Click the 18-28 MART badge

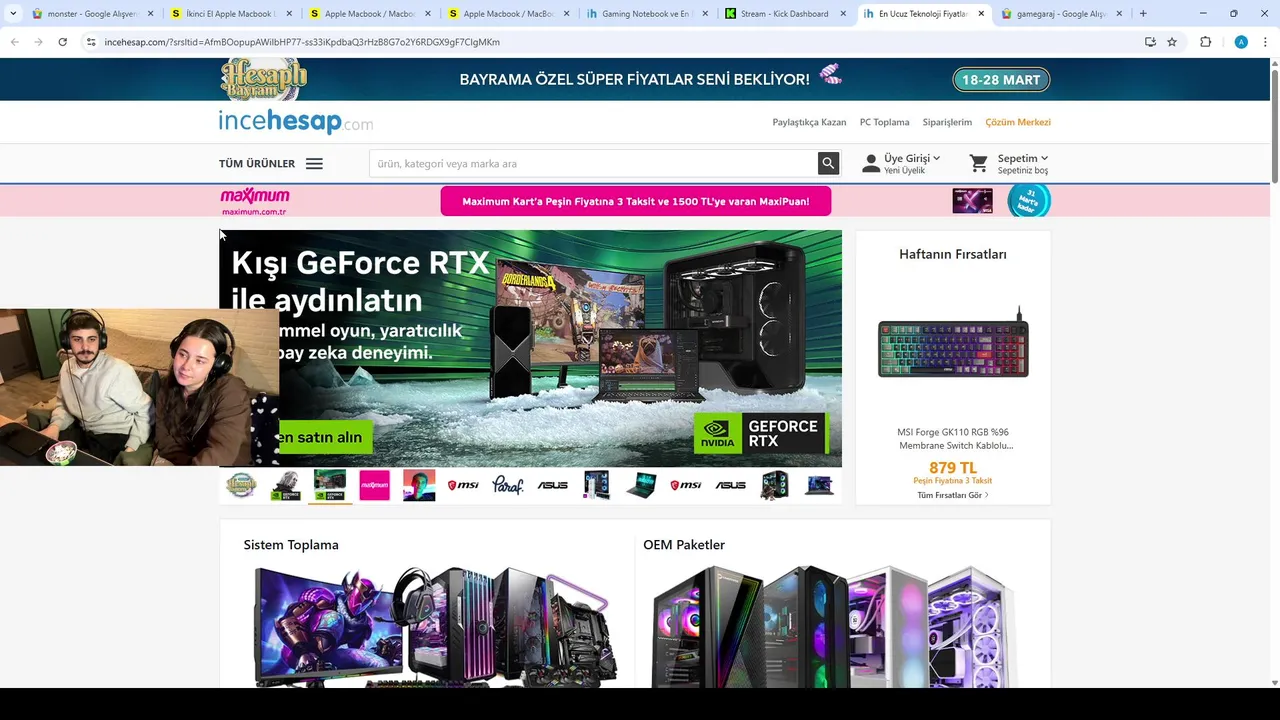(1001, 79)
